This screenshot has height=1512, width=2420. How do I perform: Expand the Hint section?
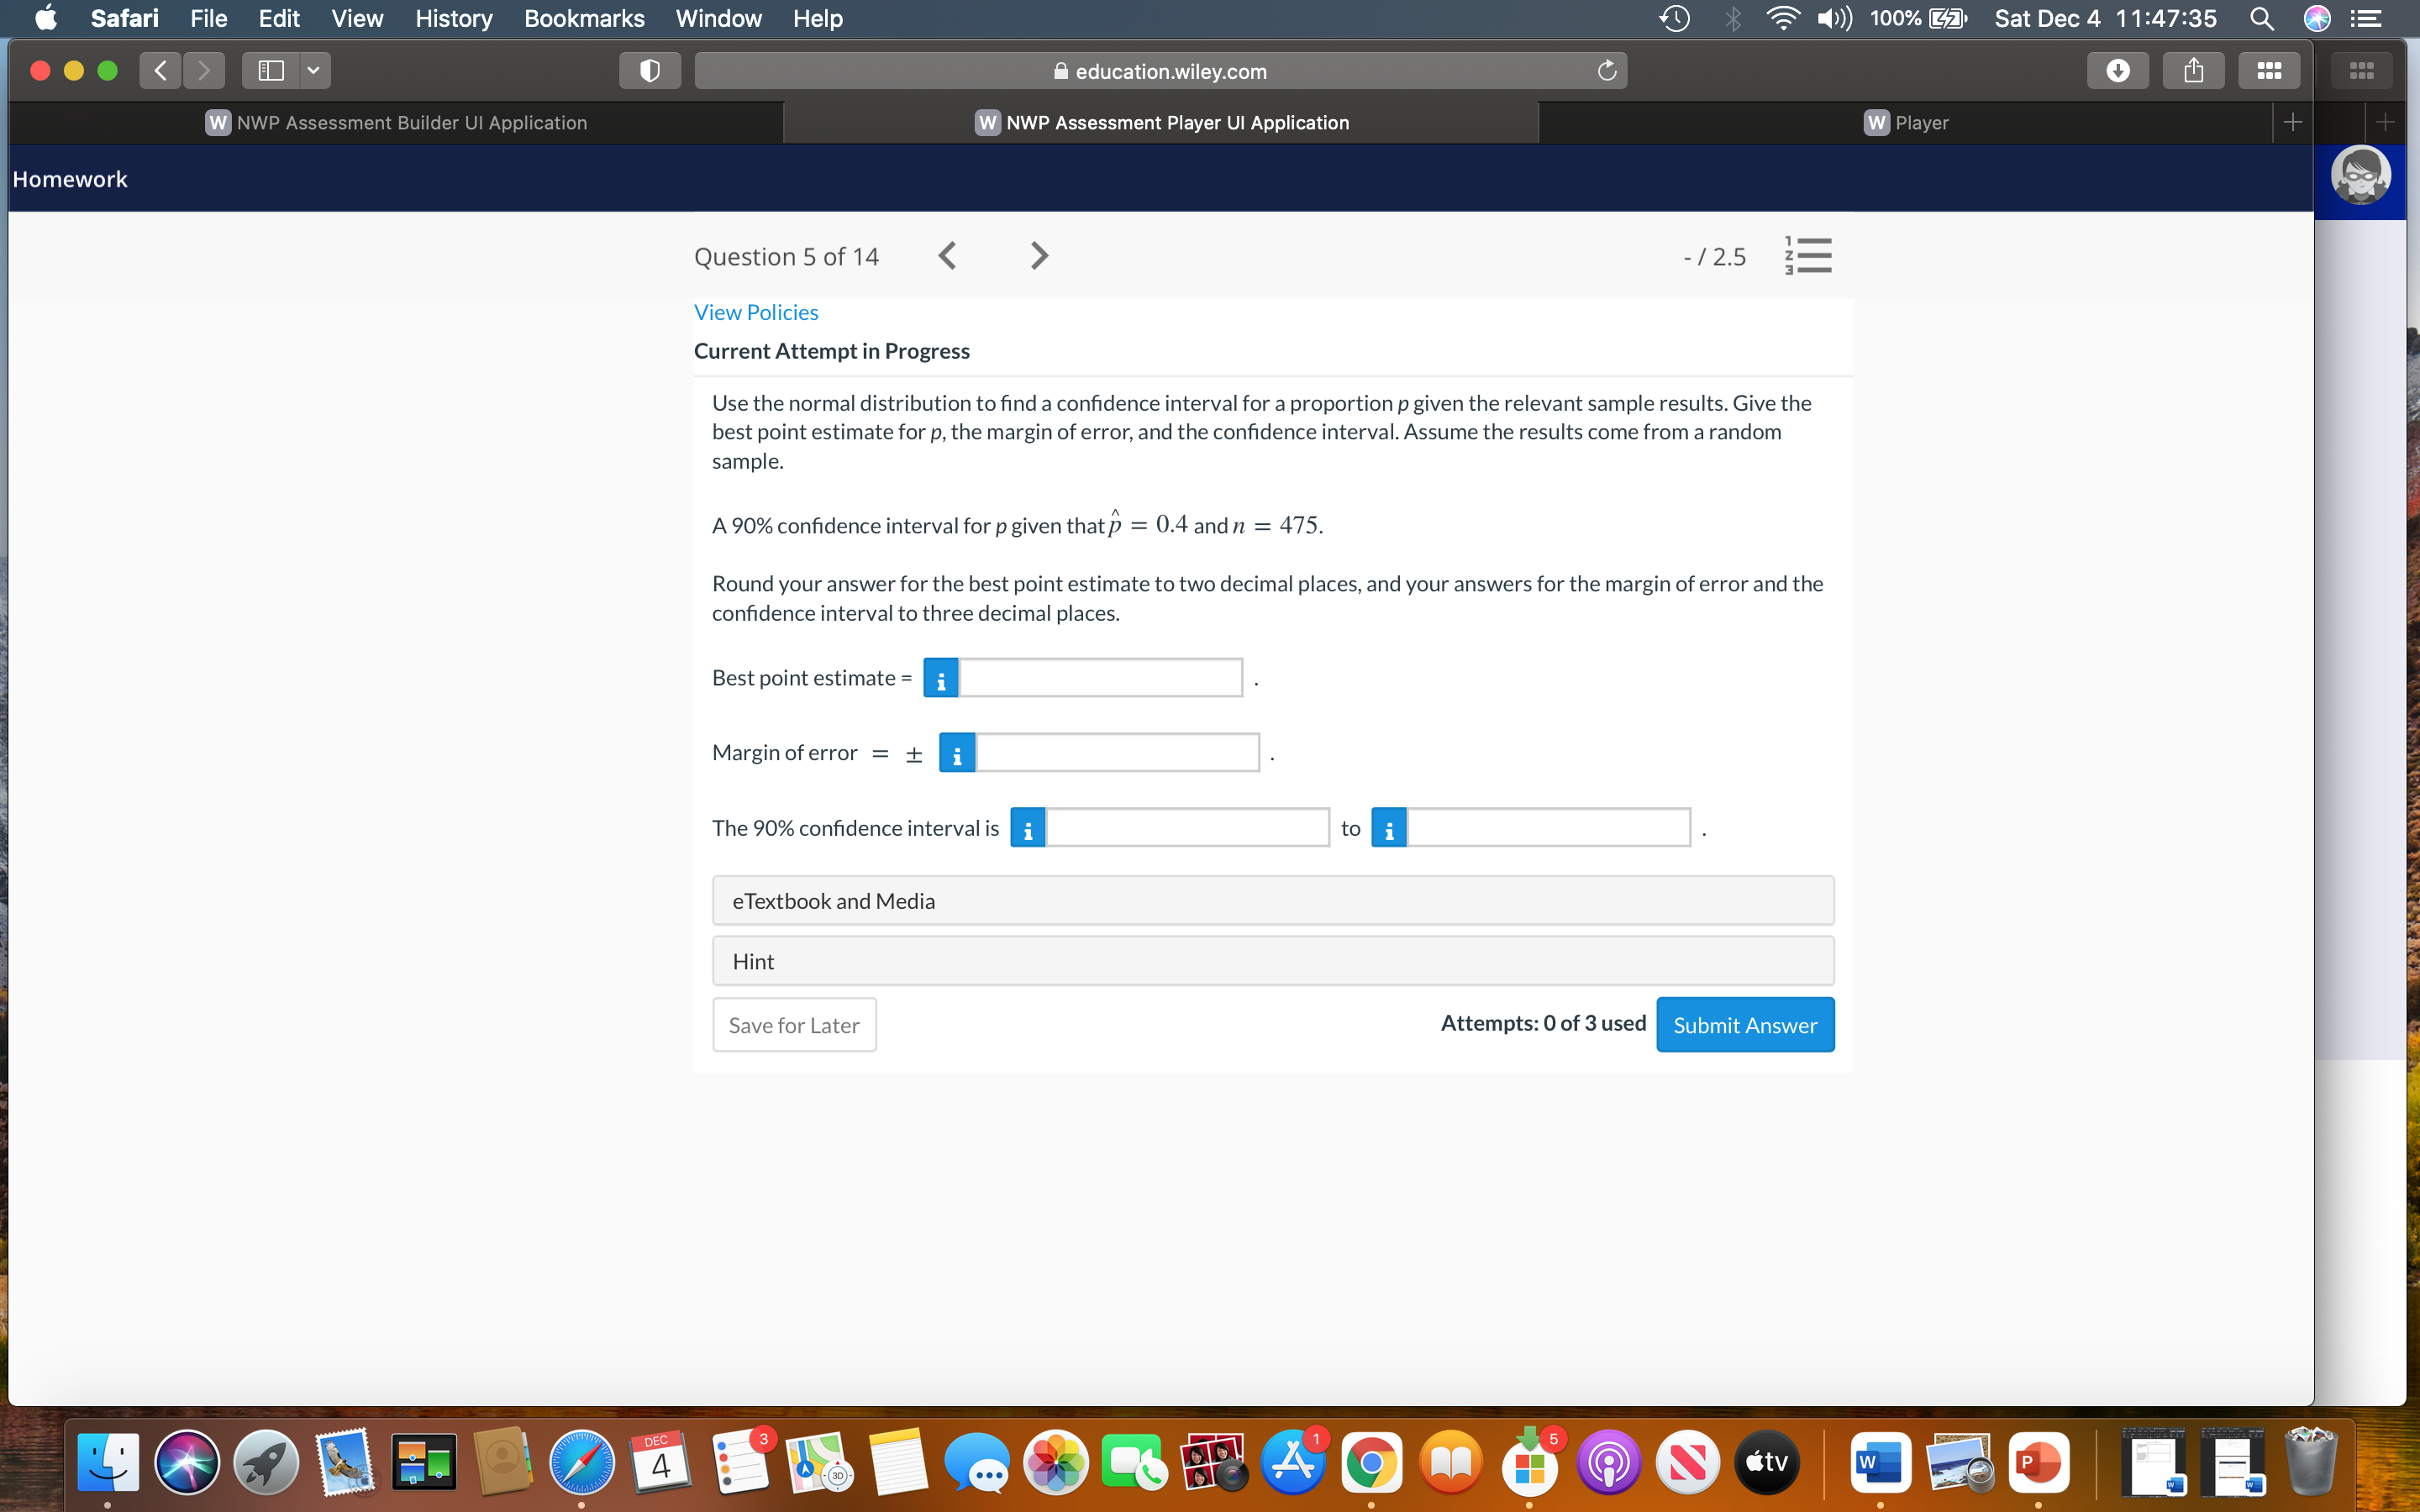(1272, 962)
